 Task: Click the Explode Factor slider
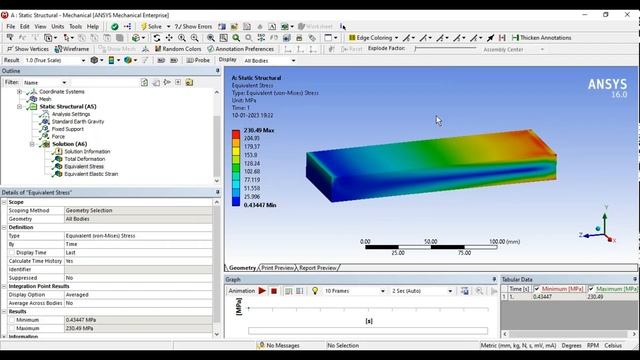(445, 49)
